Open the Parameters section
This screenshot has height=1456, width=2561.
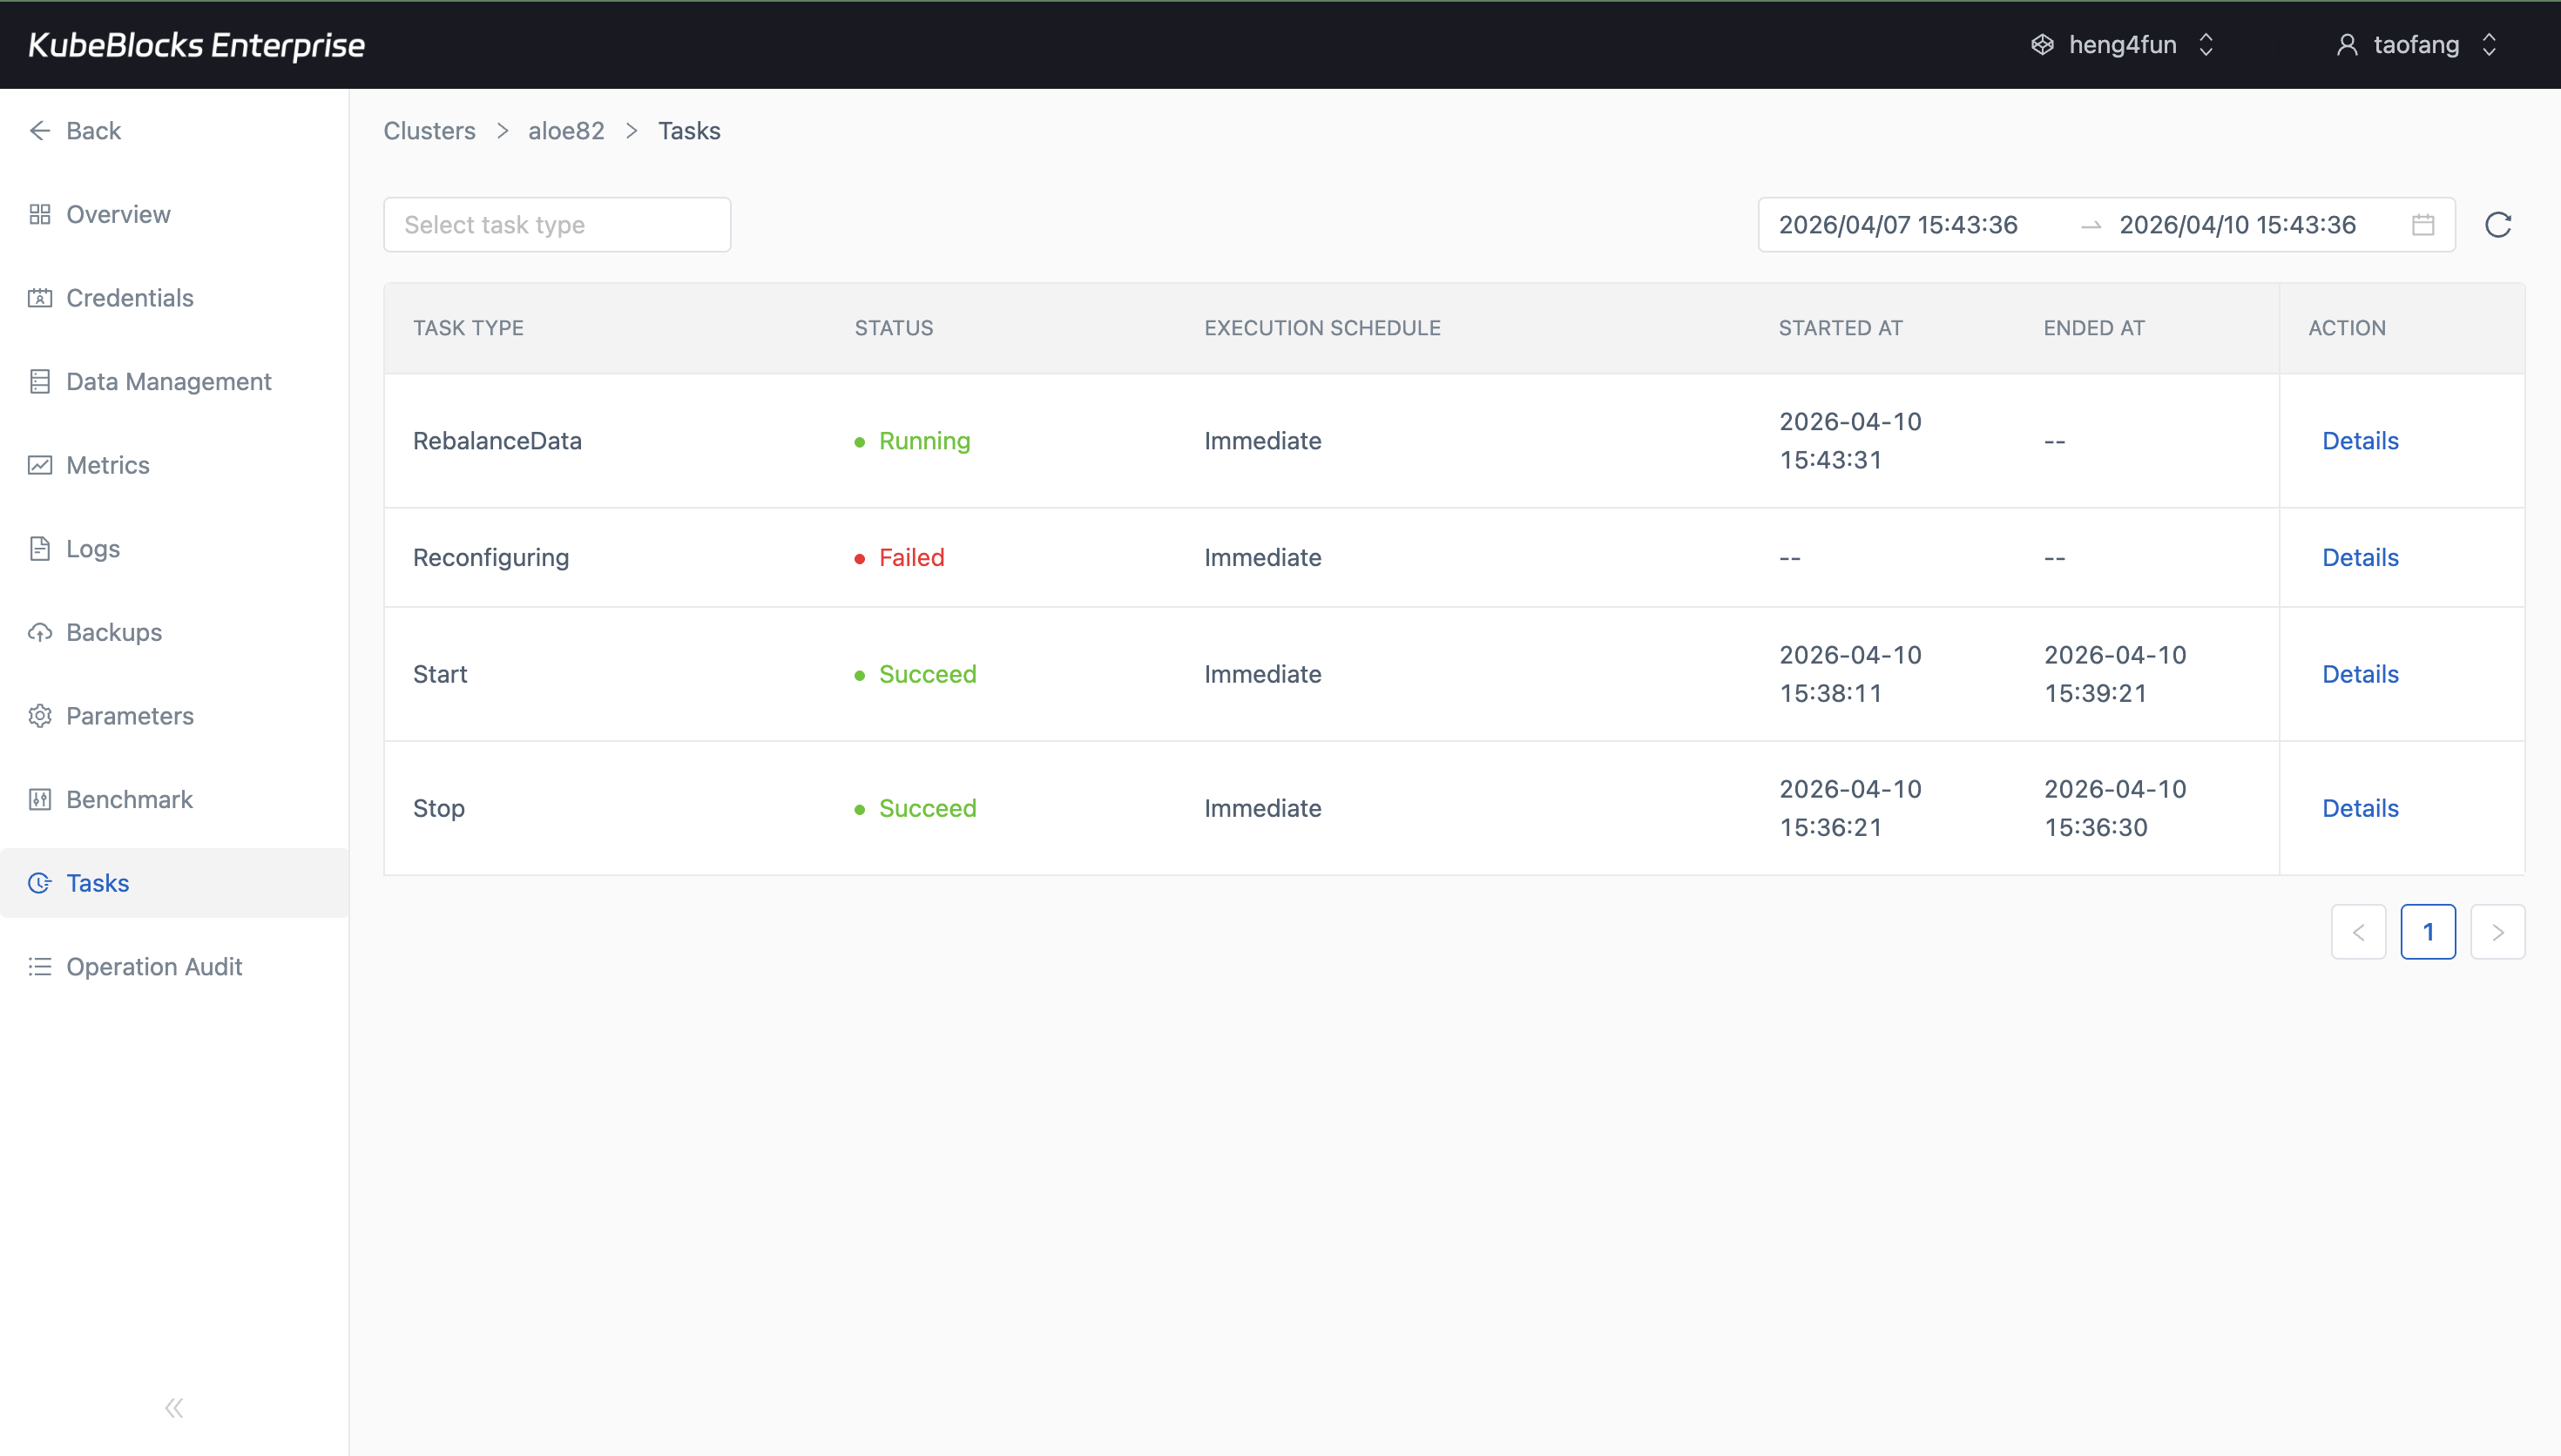click(x=129, y=716)
